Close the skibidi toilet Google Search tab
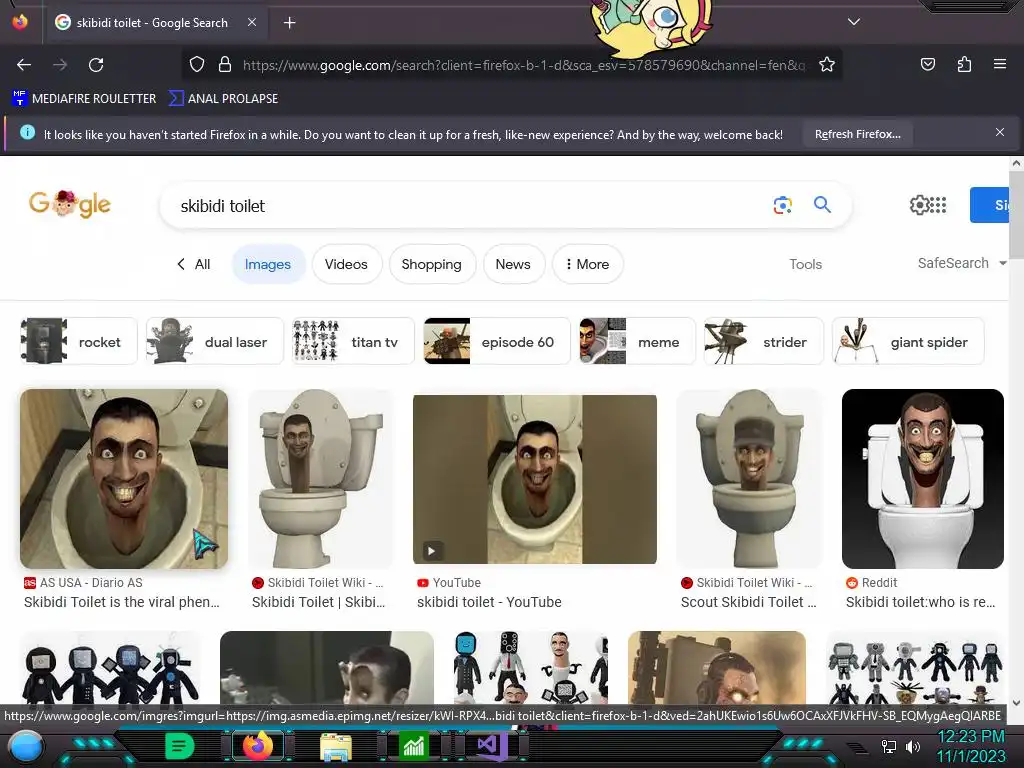 coord(252,22)
